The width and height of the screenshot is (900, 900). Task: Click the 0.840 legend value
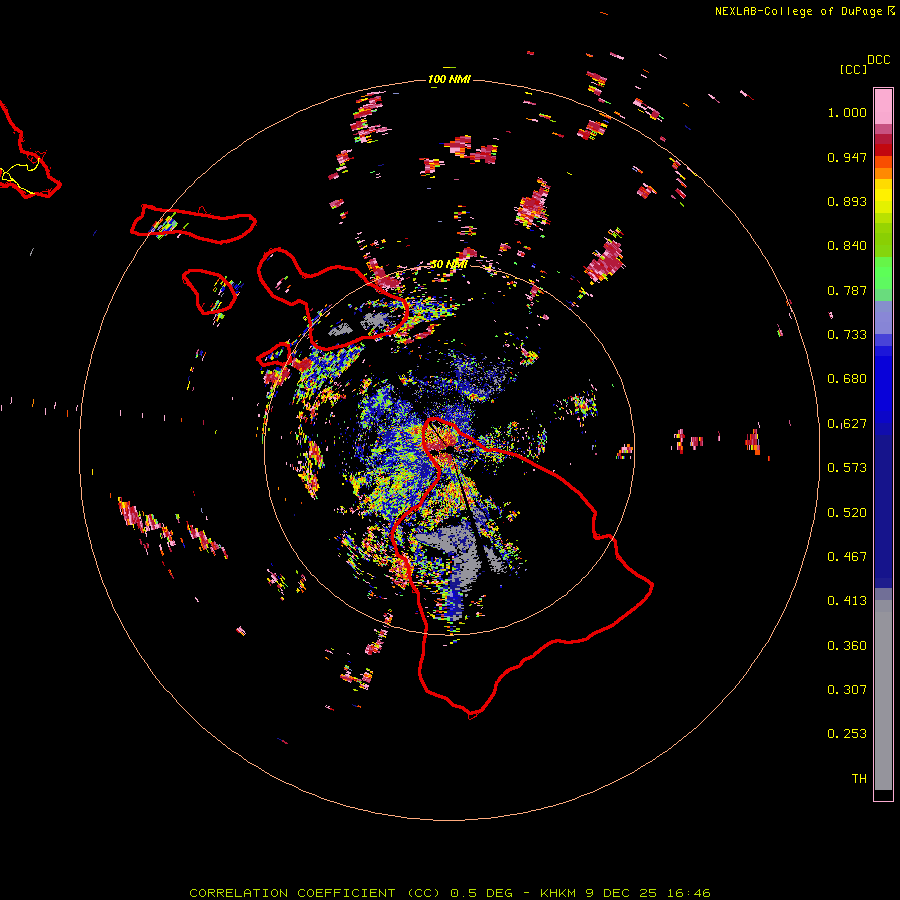coord(847,246)
